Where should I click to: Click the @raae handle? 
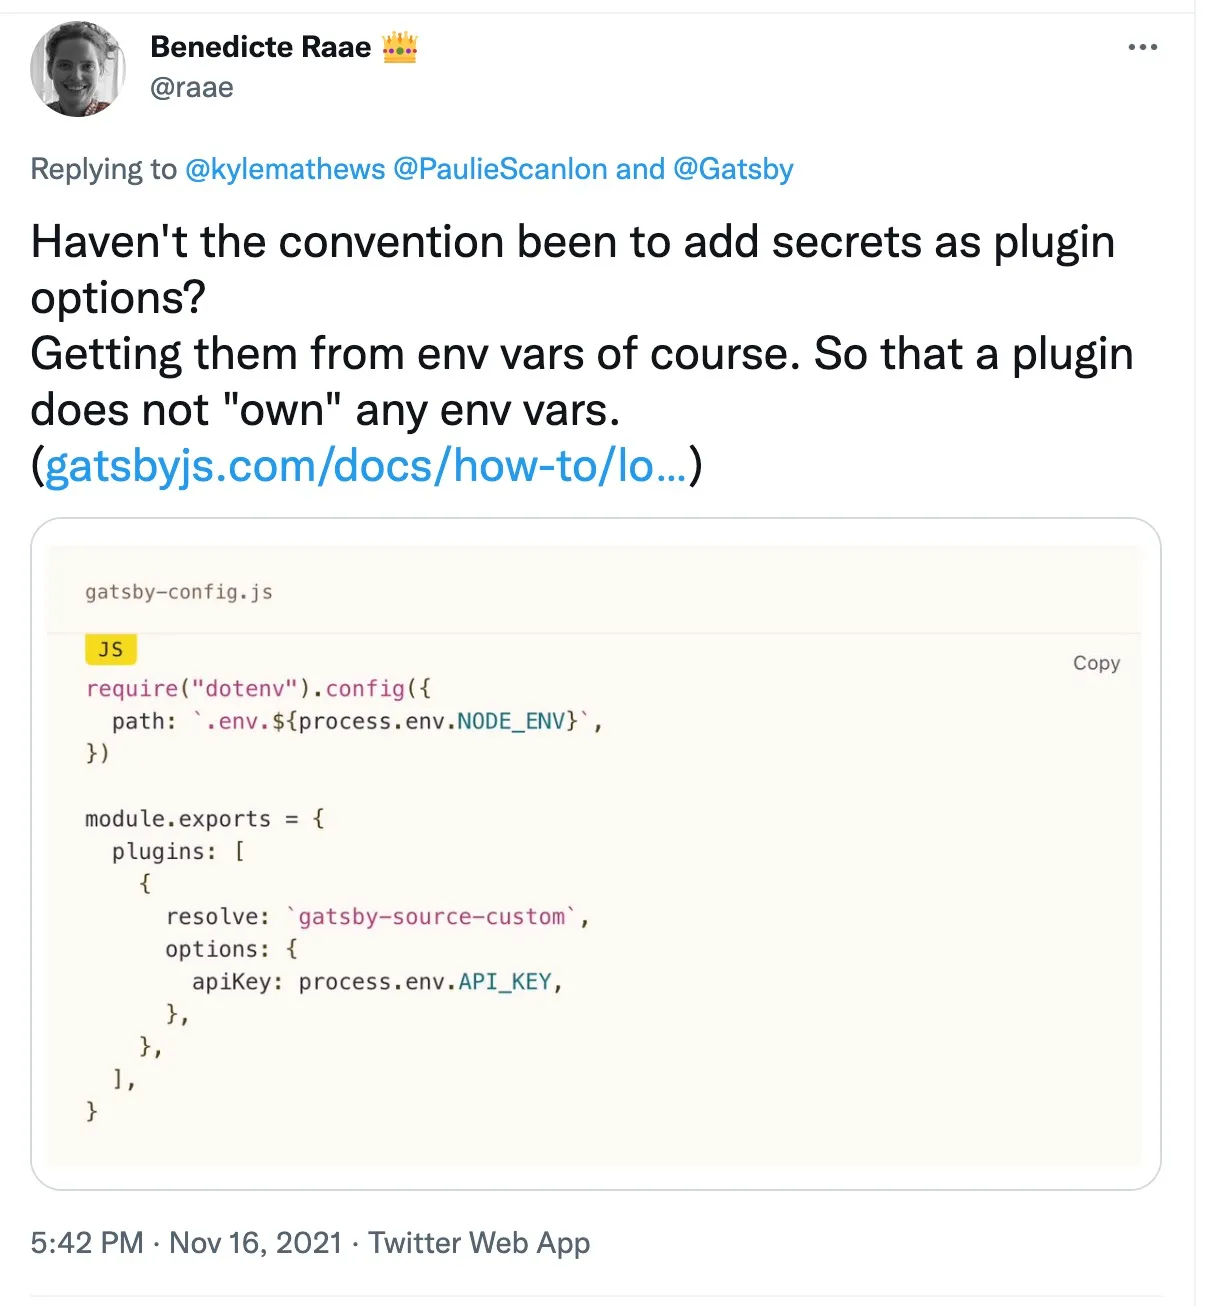click(x=192, y=88)
